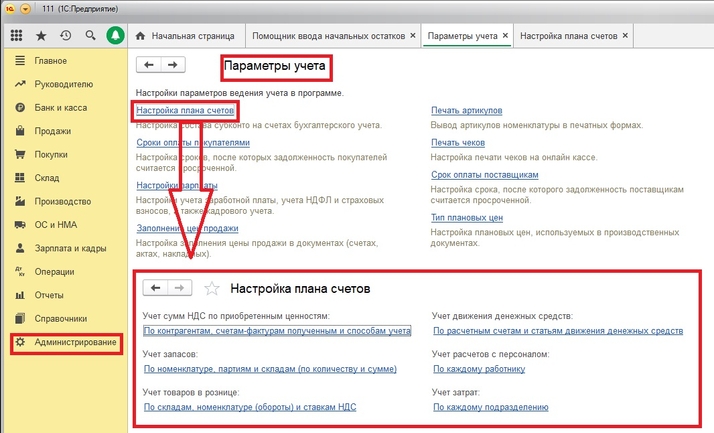Open the History clock icon
The image size is (714, 433).
[x=65, y=35]
